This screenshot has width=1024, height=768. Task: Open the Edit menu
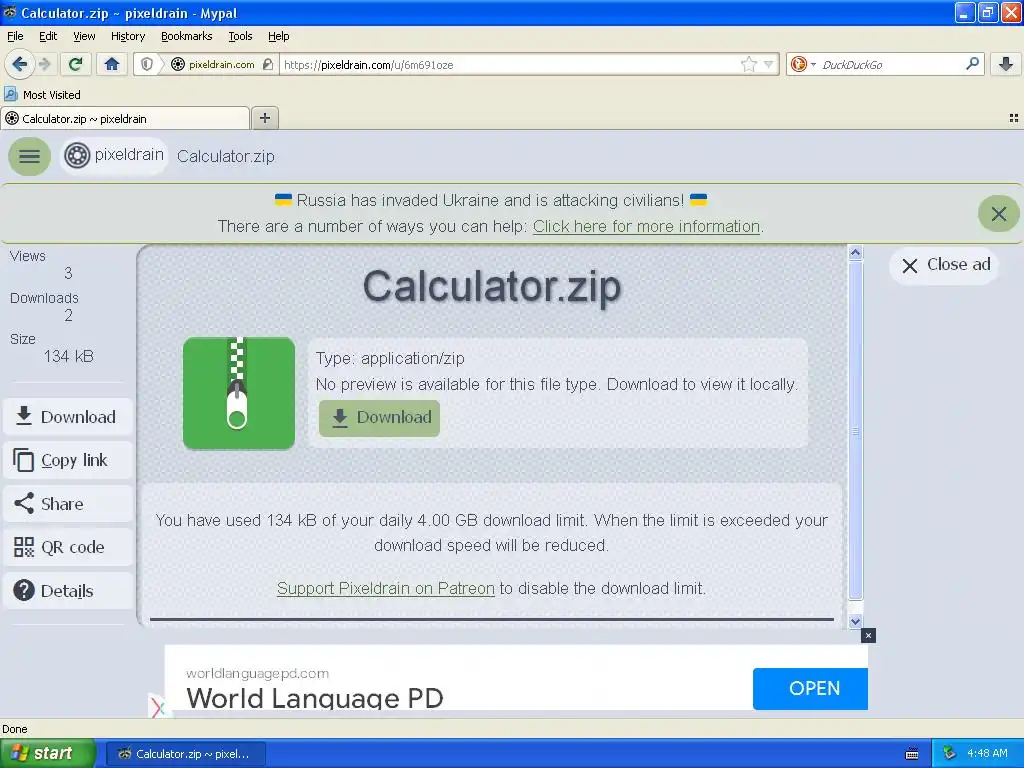click(x=48, y=36)
